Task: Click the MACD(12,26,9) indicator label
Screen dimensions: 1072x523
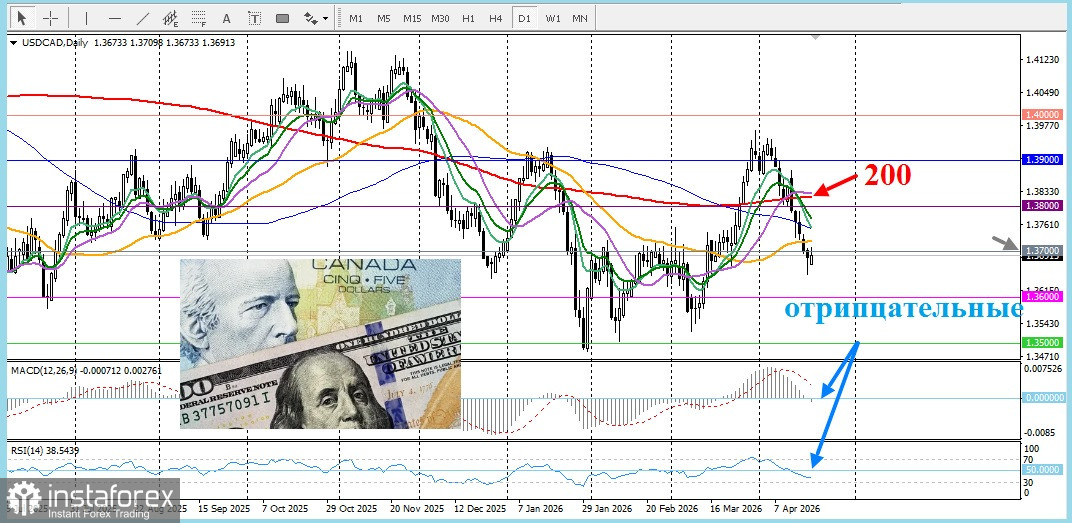Action: pyautogui.click(x=44, y=370)
